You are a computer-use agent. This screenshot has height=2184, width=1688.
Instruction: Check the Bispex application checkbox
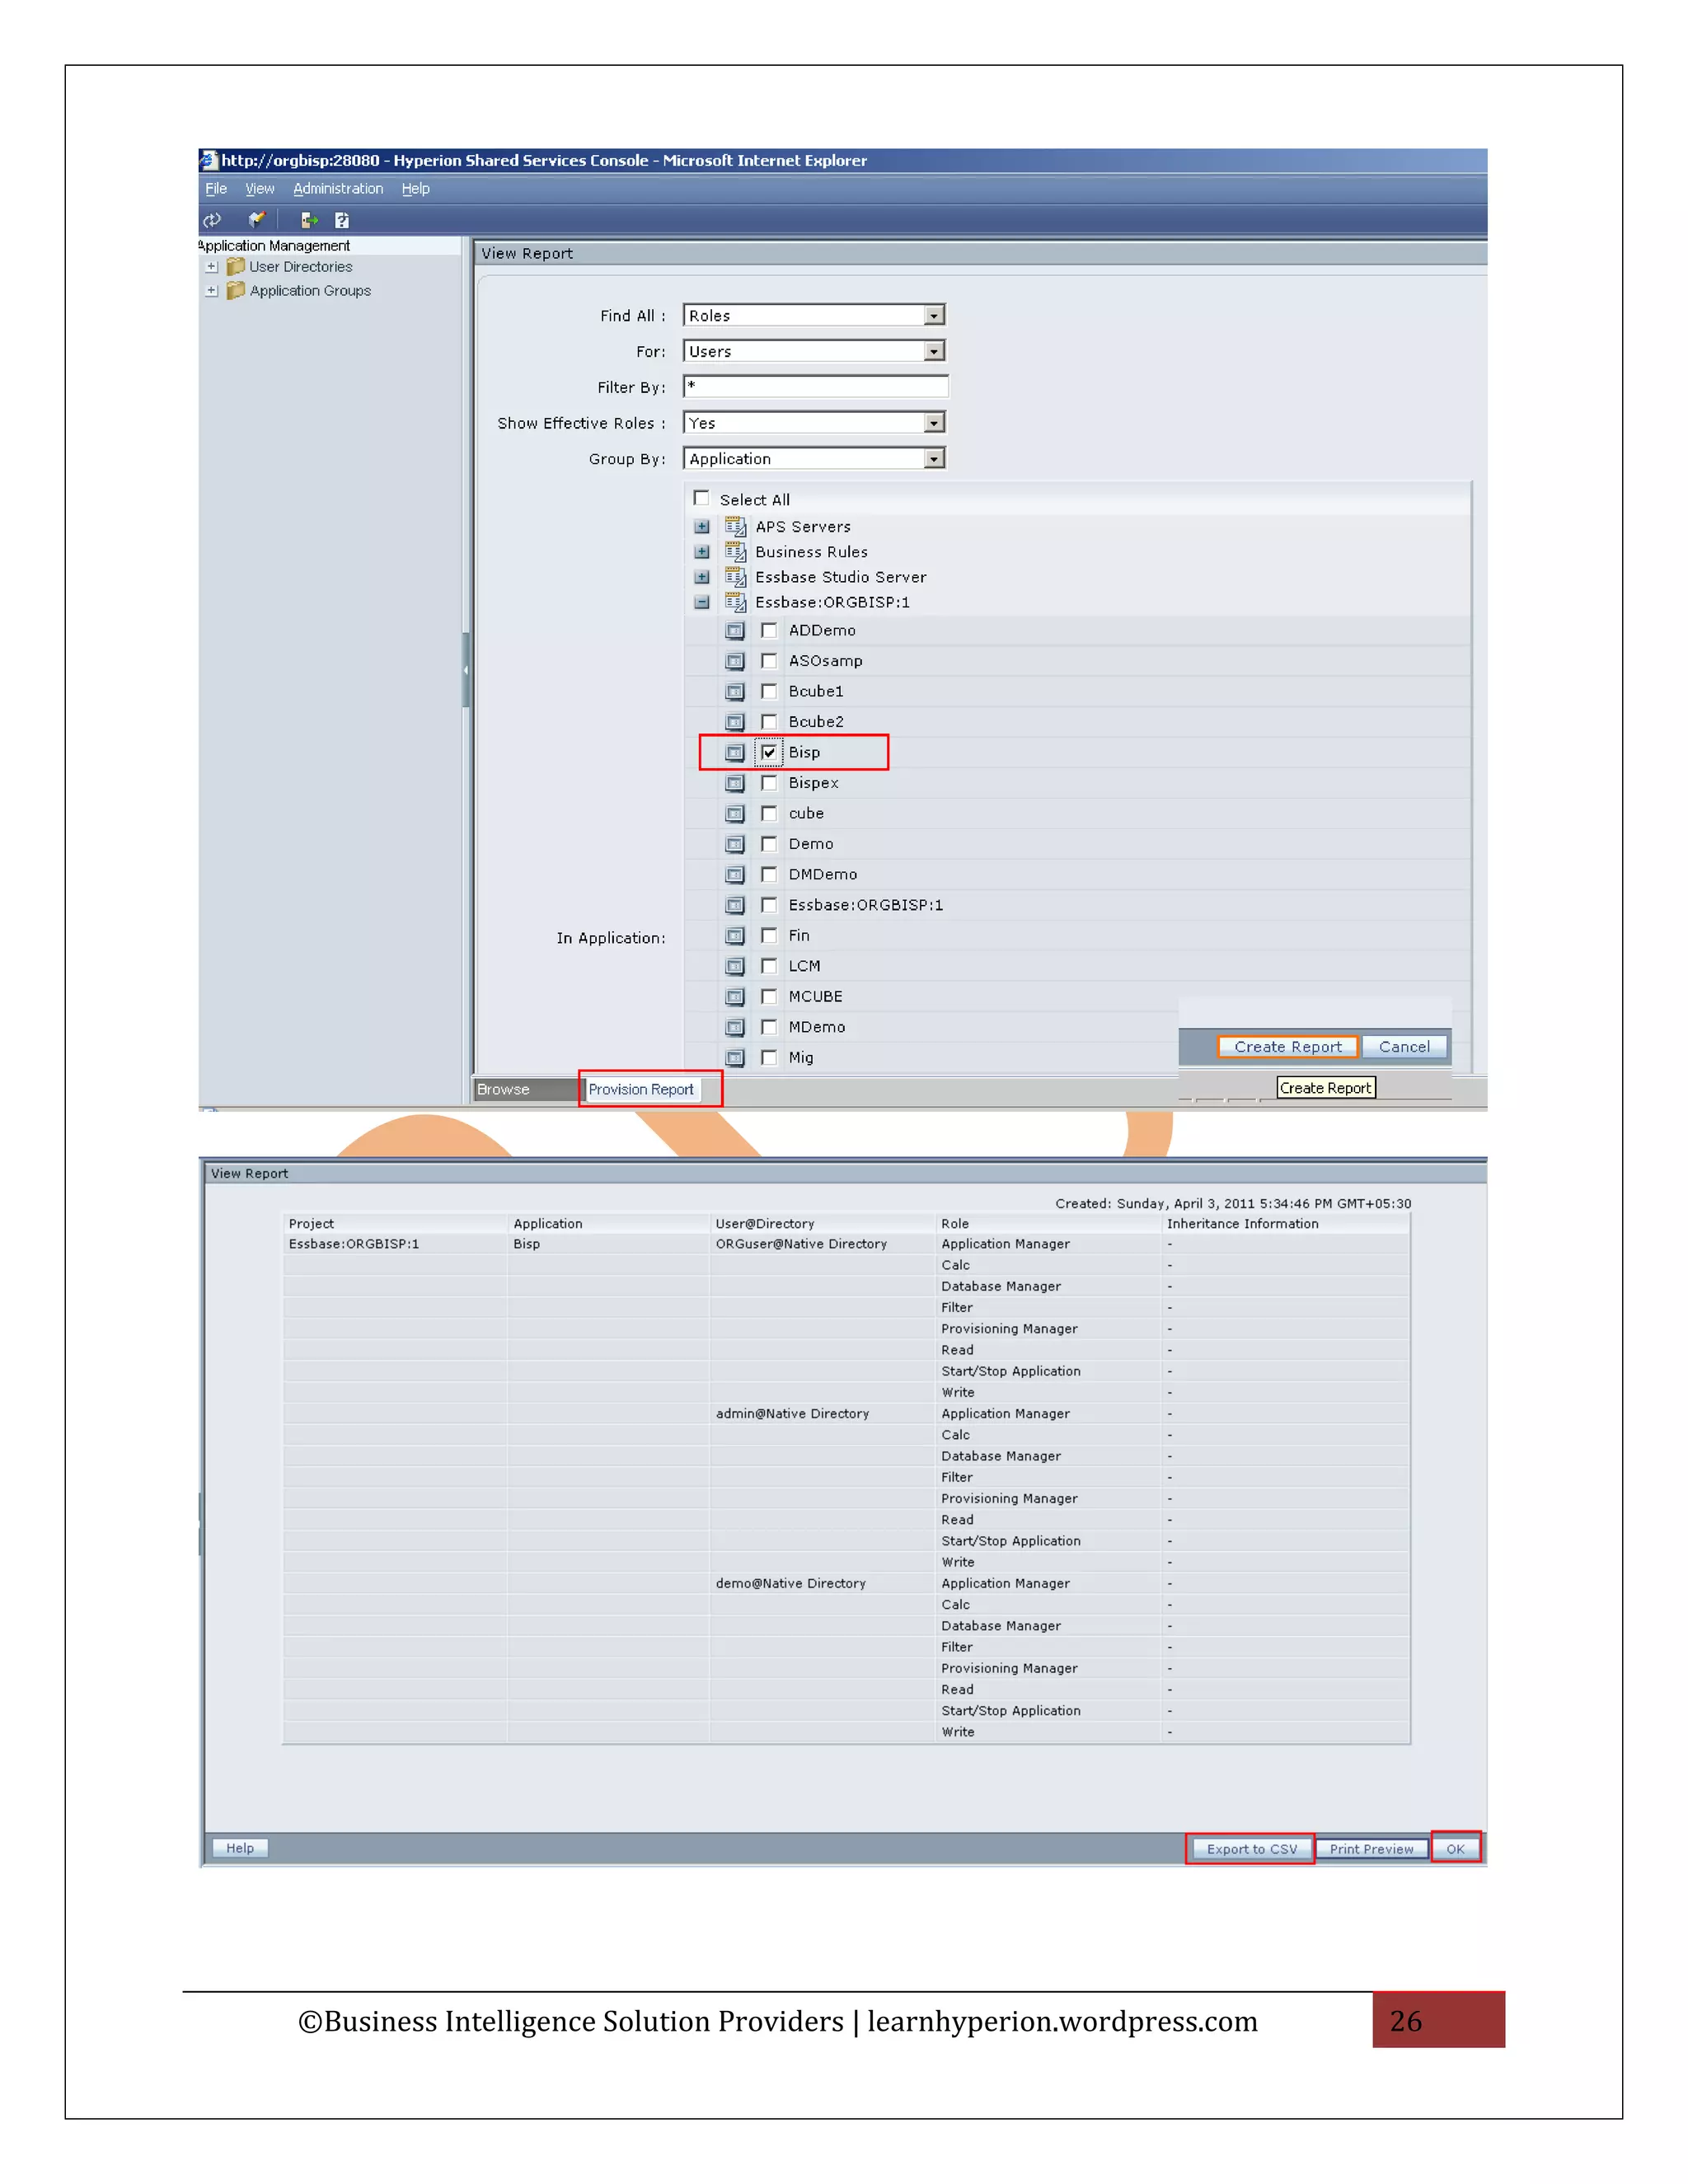pyautogui.click(x=769, y=783)
